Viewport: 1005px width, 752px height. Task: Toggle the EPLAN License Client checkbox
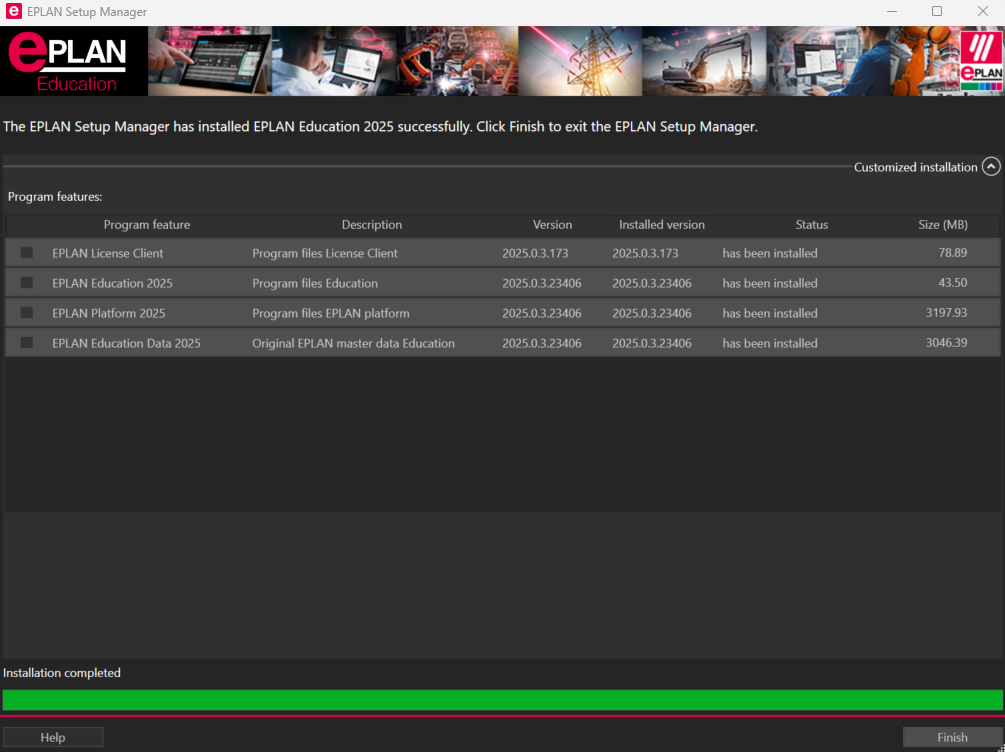(x=27, y=253)
